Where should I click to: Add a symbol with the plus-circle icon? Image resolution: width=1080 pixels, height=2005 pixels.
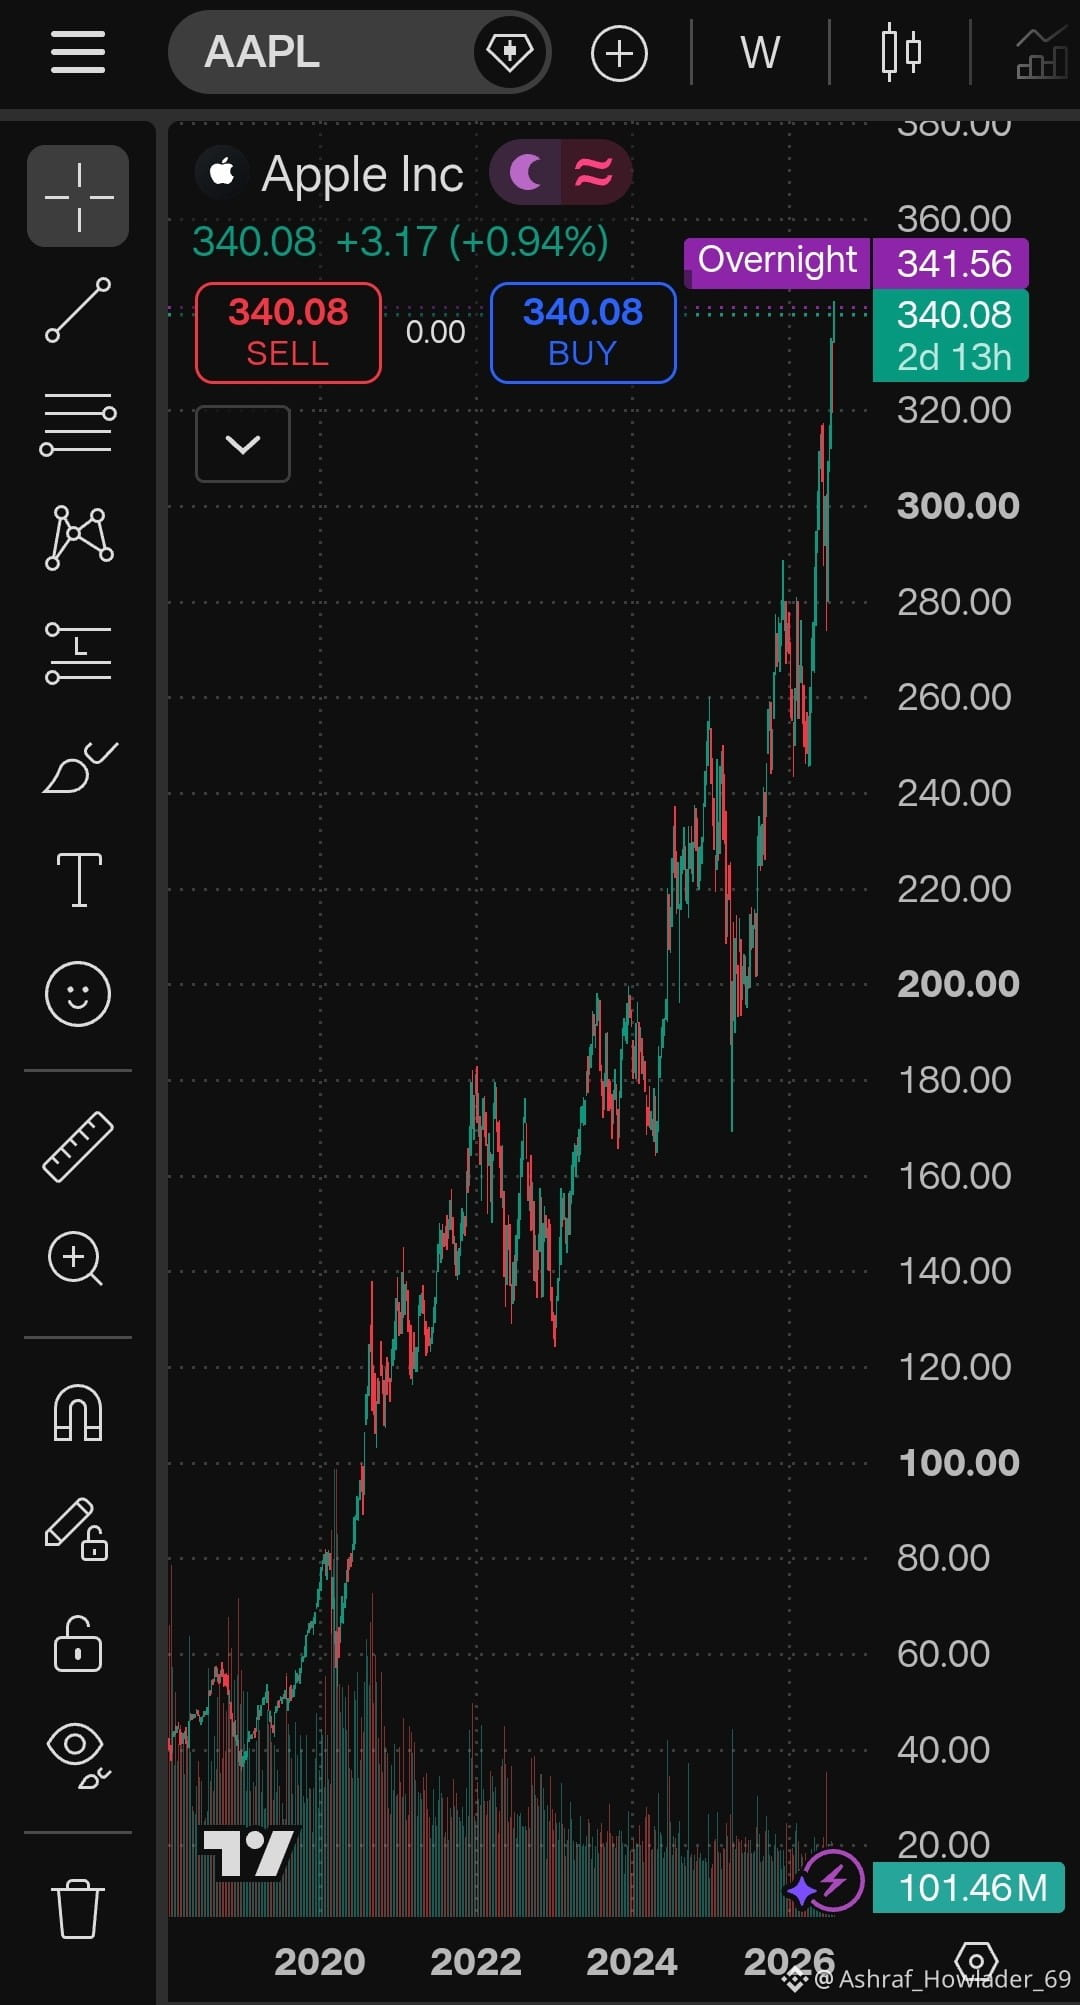click(x=619, y=53)
